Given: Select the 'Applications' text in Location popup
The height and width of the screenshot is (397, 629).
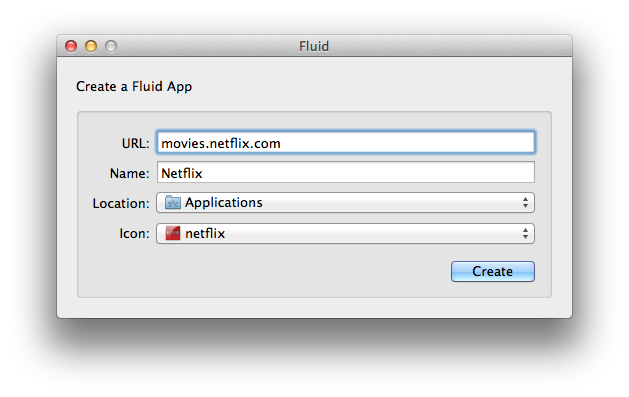Looking at the screenshot, I should [224, 203].
